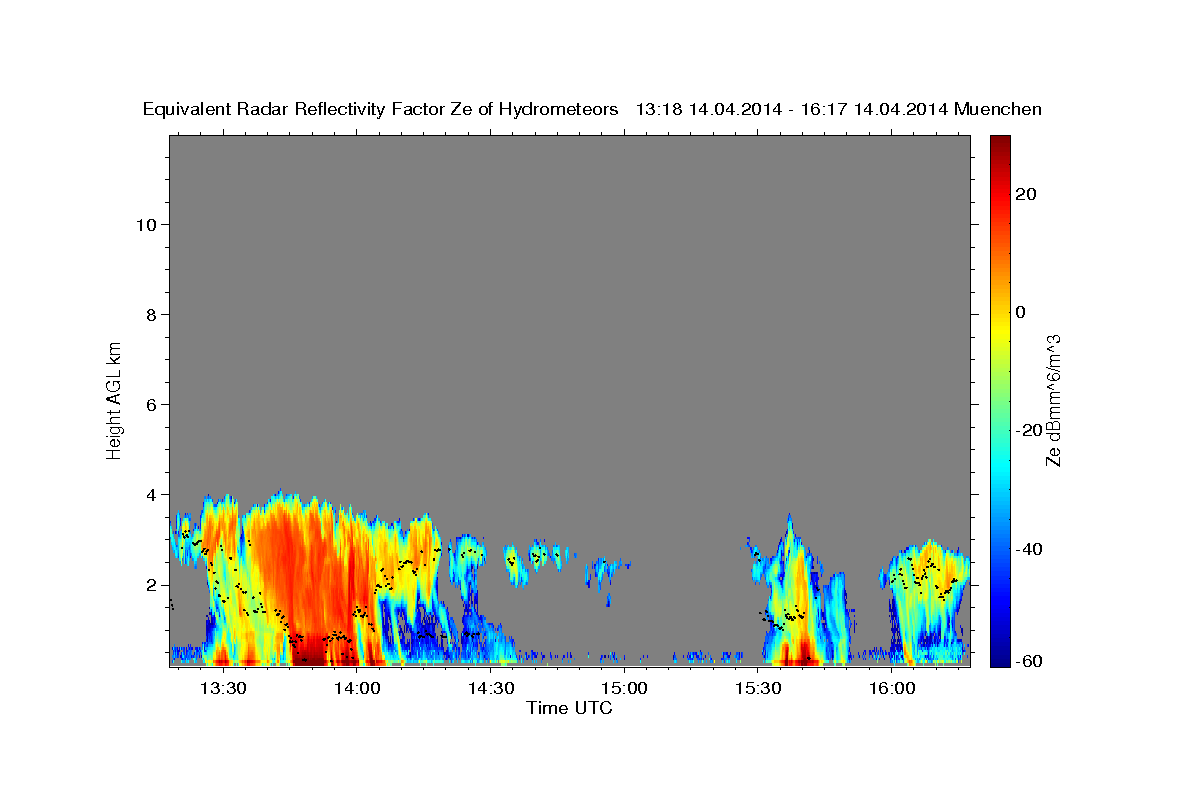Click the colorbar value label 20
The width and height of the screenshot is (1200, 800).
1025,194
